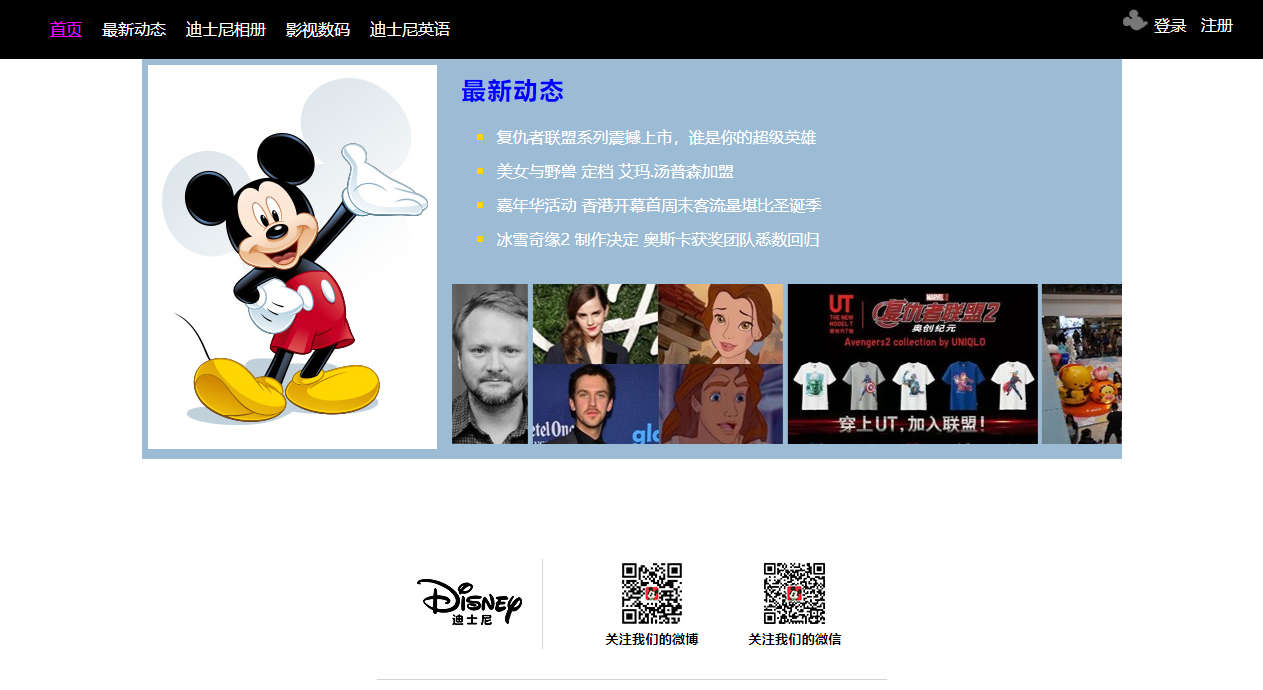Click the 注册 register link
The height and width of the screenshot is (690, 1263).
tap(1217, 26)
